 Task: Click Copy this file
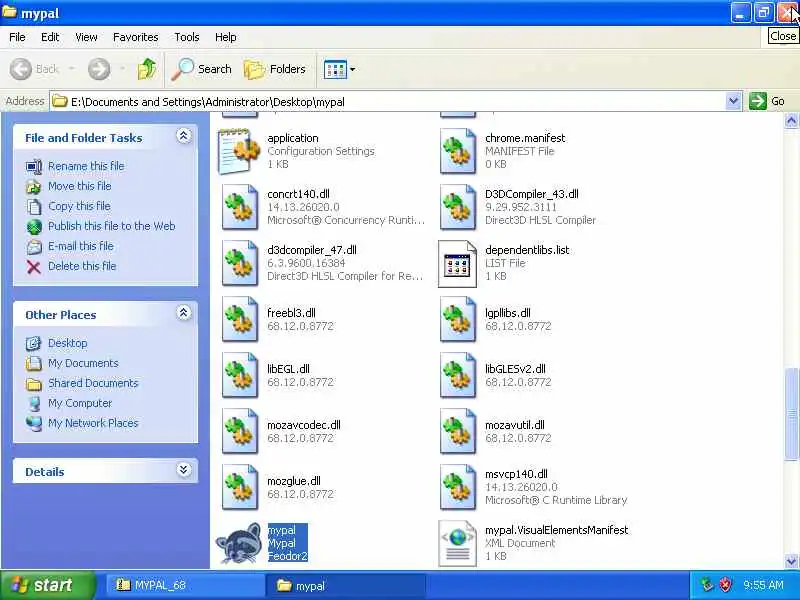[x=79, y=206]
